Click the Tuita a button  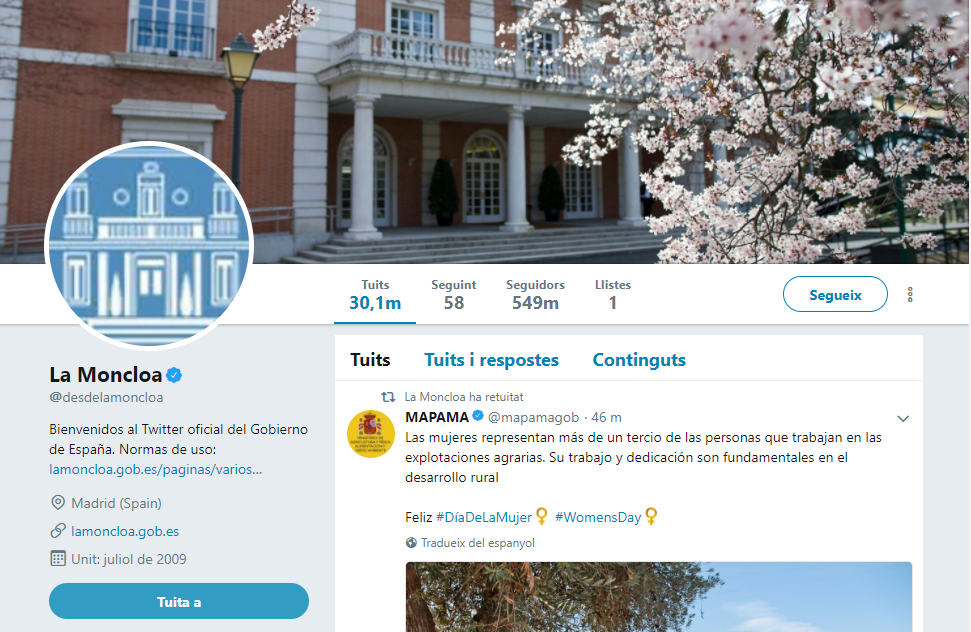pos(179,602)
